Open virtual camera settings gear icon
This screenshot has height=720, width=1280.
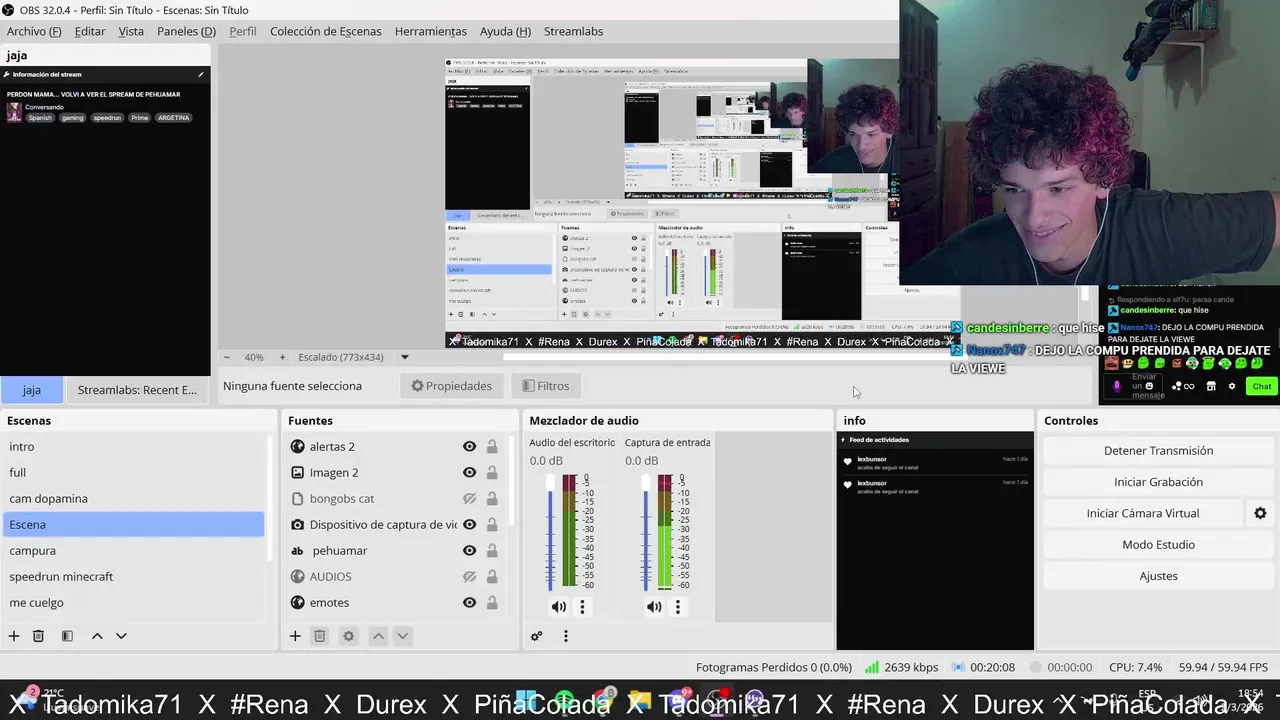point(1260,513)
